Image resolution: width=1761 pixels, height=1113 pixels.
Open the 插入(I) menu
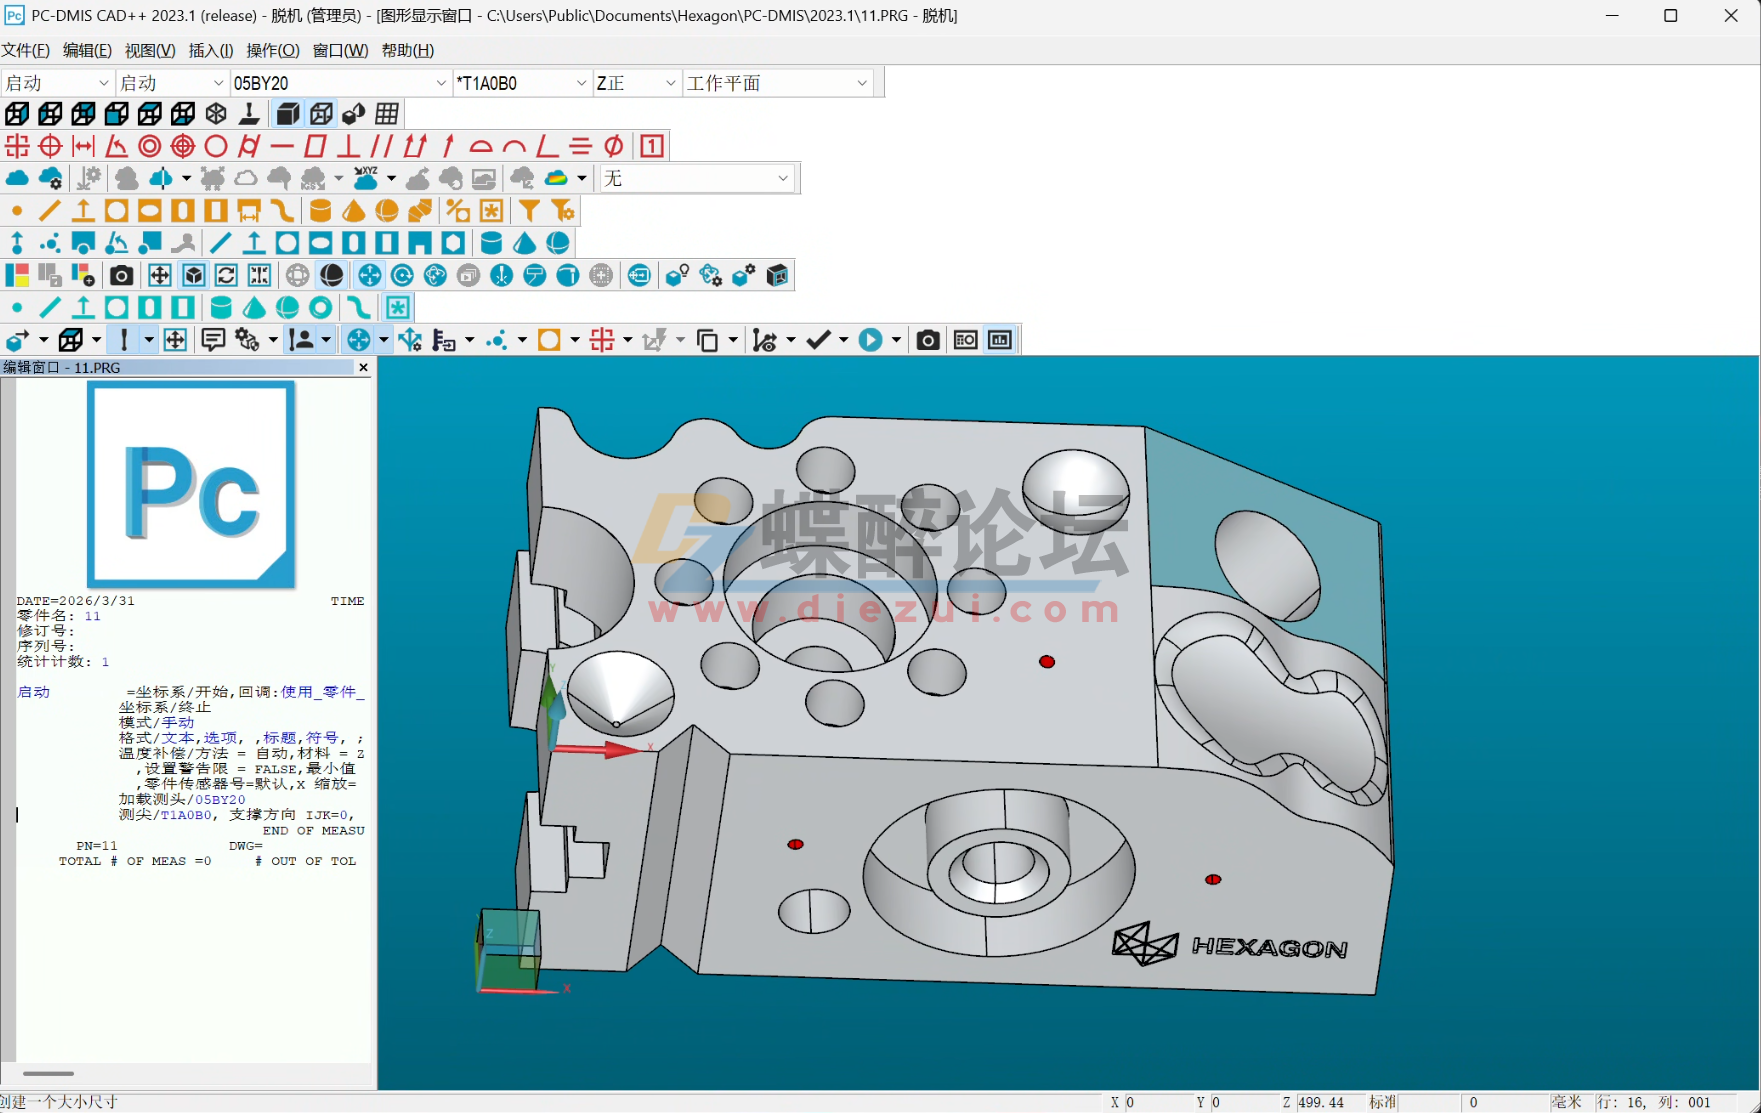pyautogui.click(x=210, y=50)
